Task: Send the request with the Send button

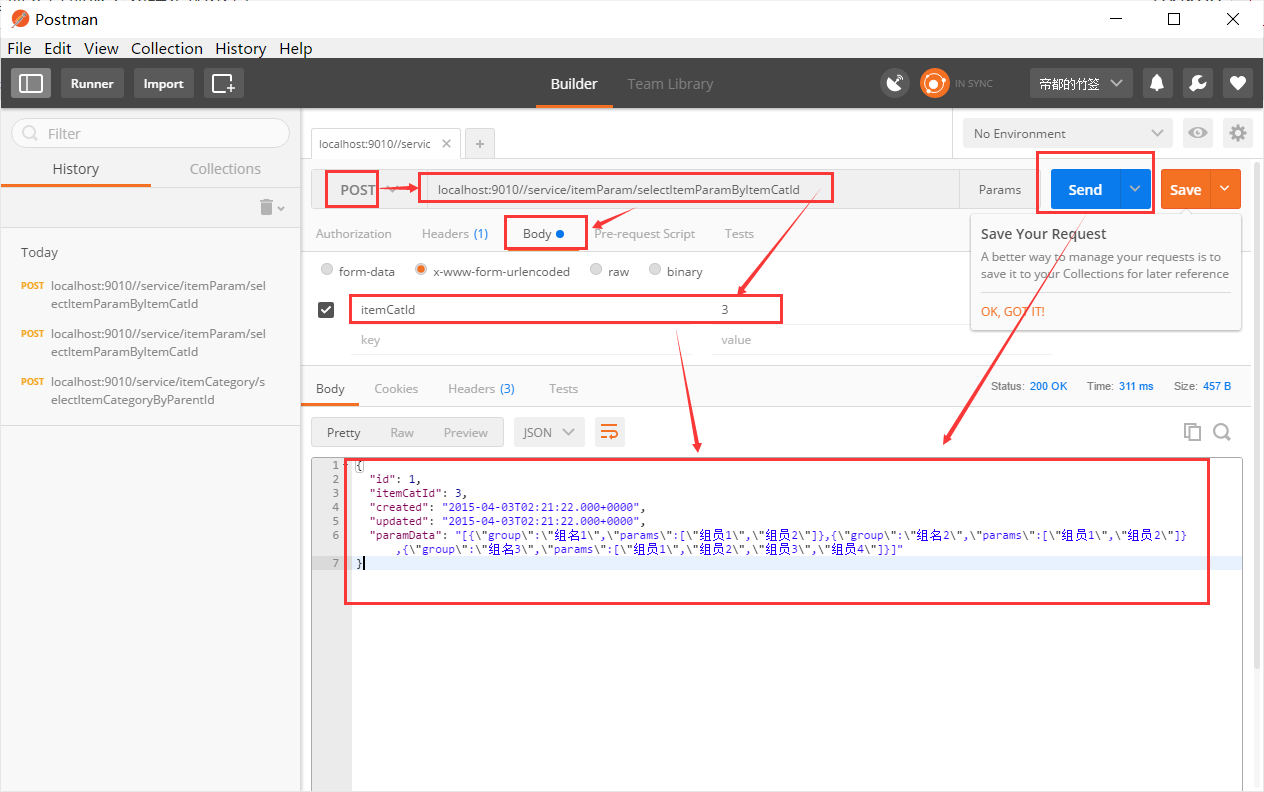Action: [1085, 189]
